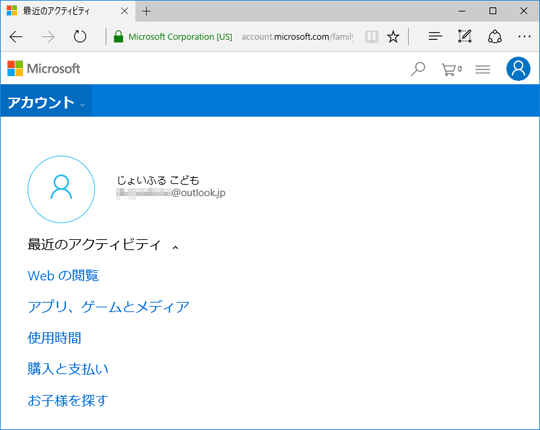
Task: Add page to favorites with star icon
Action: pyautogui.click(x=393, y=36)
